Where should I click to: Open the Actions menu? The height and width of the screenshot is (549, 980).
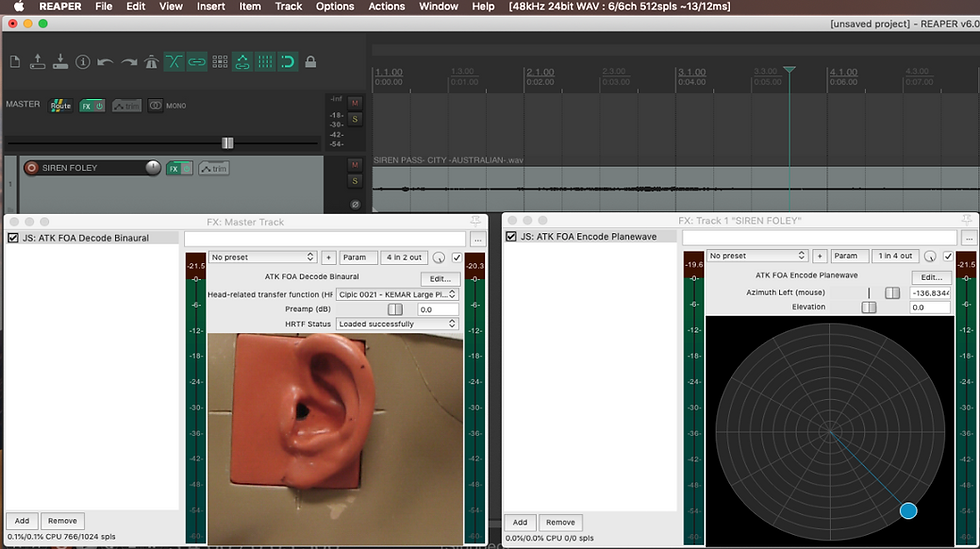click(x=386, y=6)
